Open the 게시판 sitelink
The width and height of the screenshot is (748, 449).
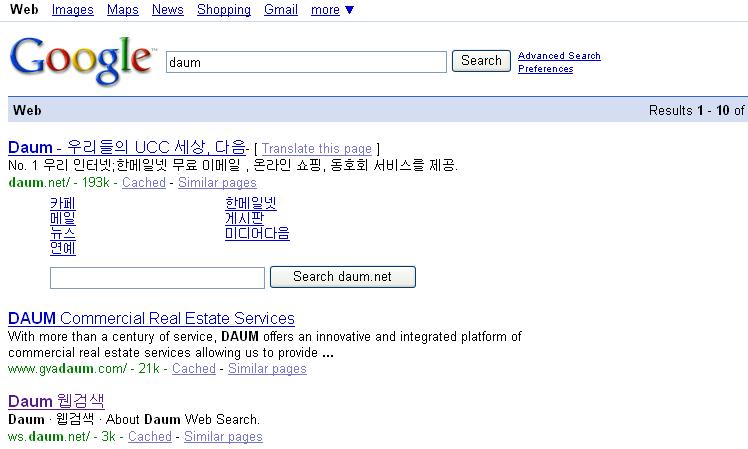point(244,218)
